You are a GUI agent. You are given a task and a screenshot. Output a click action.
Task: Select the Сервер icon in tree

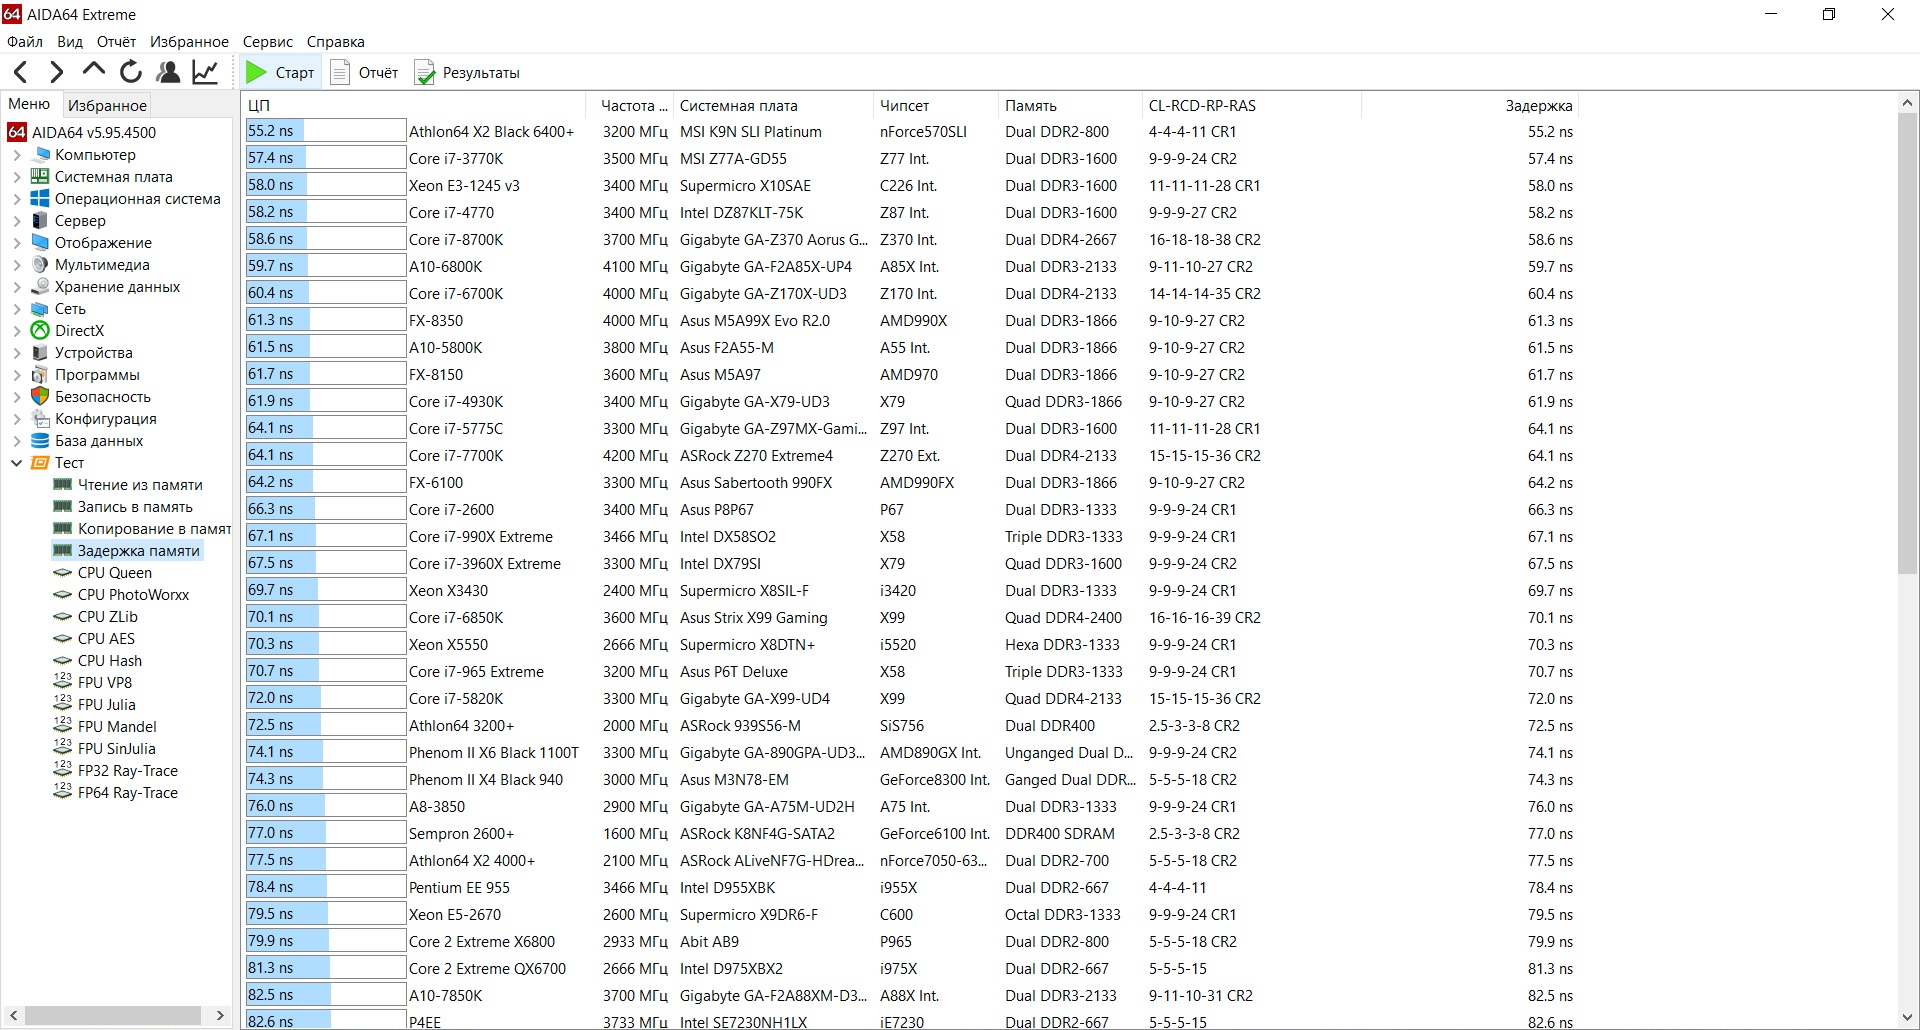(40, 221)
